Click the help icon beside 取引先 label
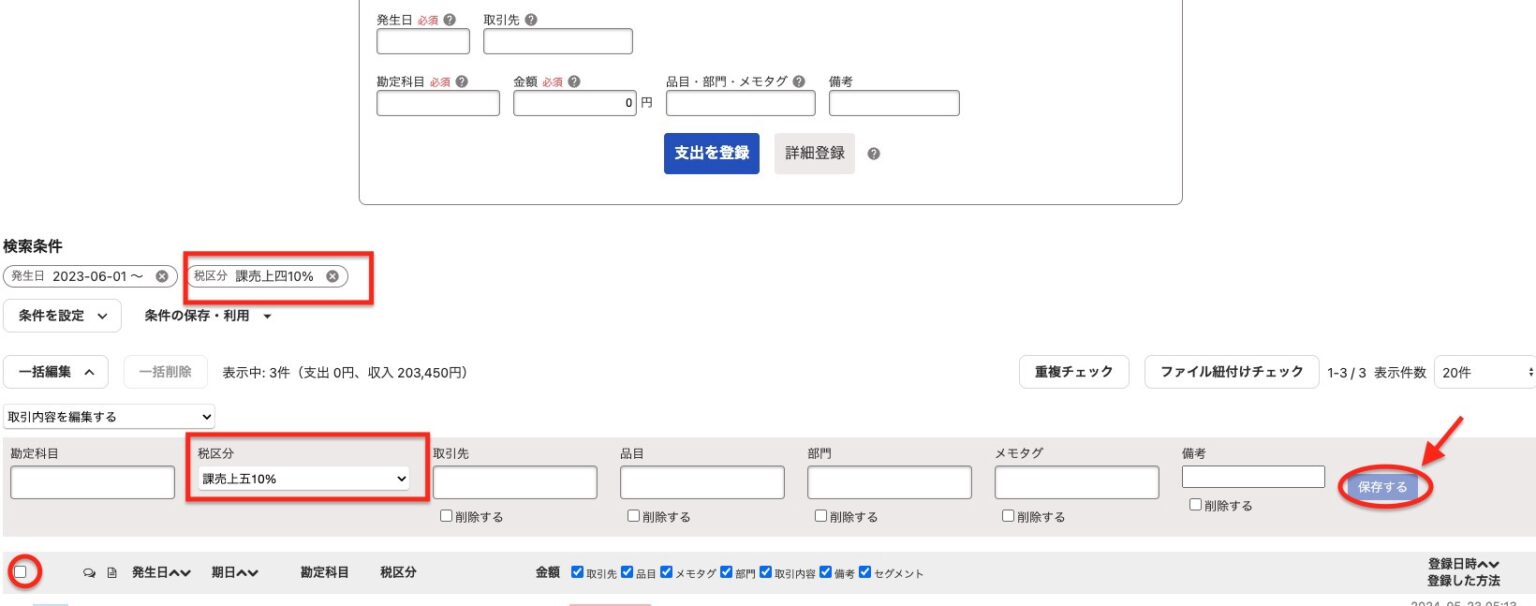Screen dimensions: 1536x606 pos(530,20)
